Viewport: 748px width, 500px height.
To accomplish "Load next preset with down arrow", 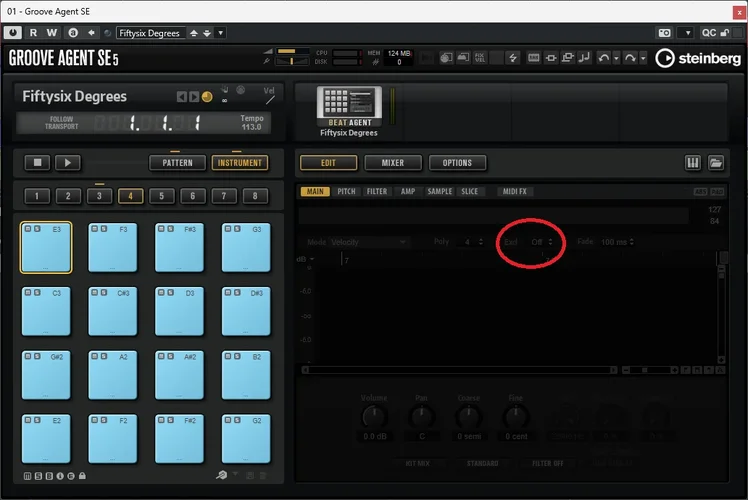I will tap(207, 33).
